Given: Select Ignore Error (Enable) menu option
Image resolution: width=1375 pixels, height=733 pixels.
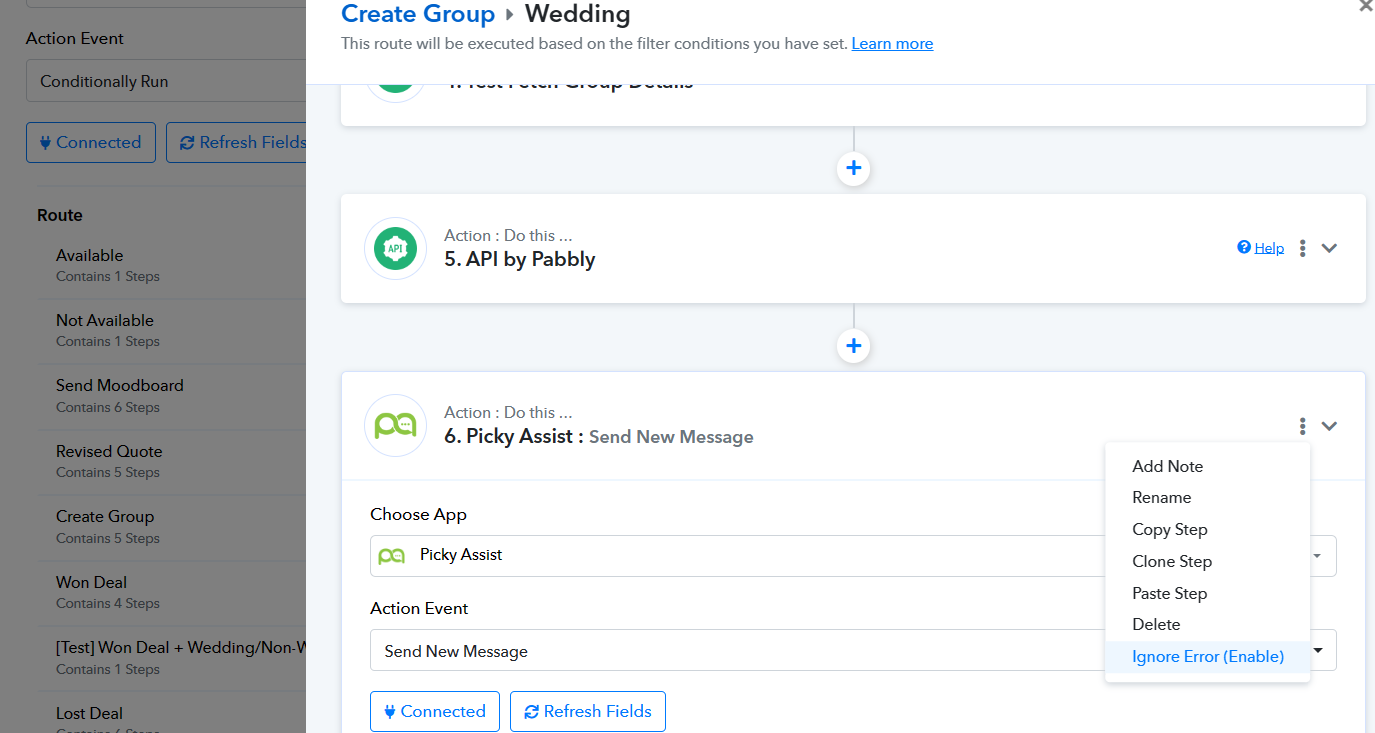Looking at the screenshot, I should pos(1207,657).
